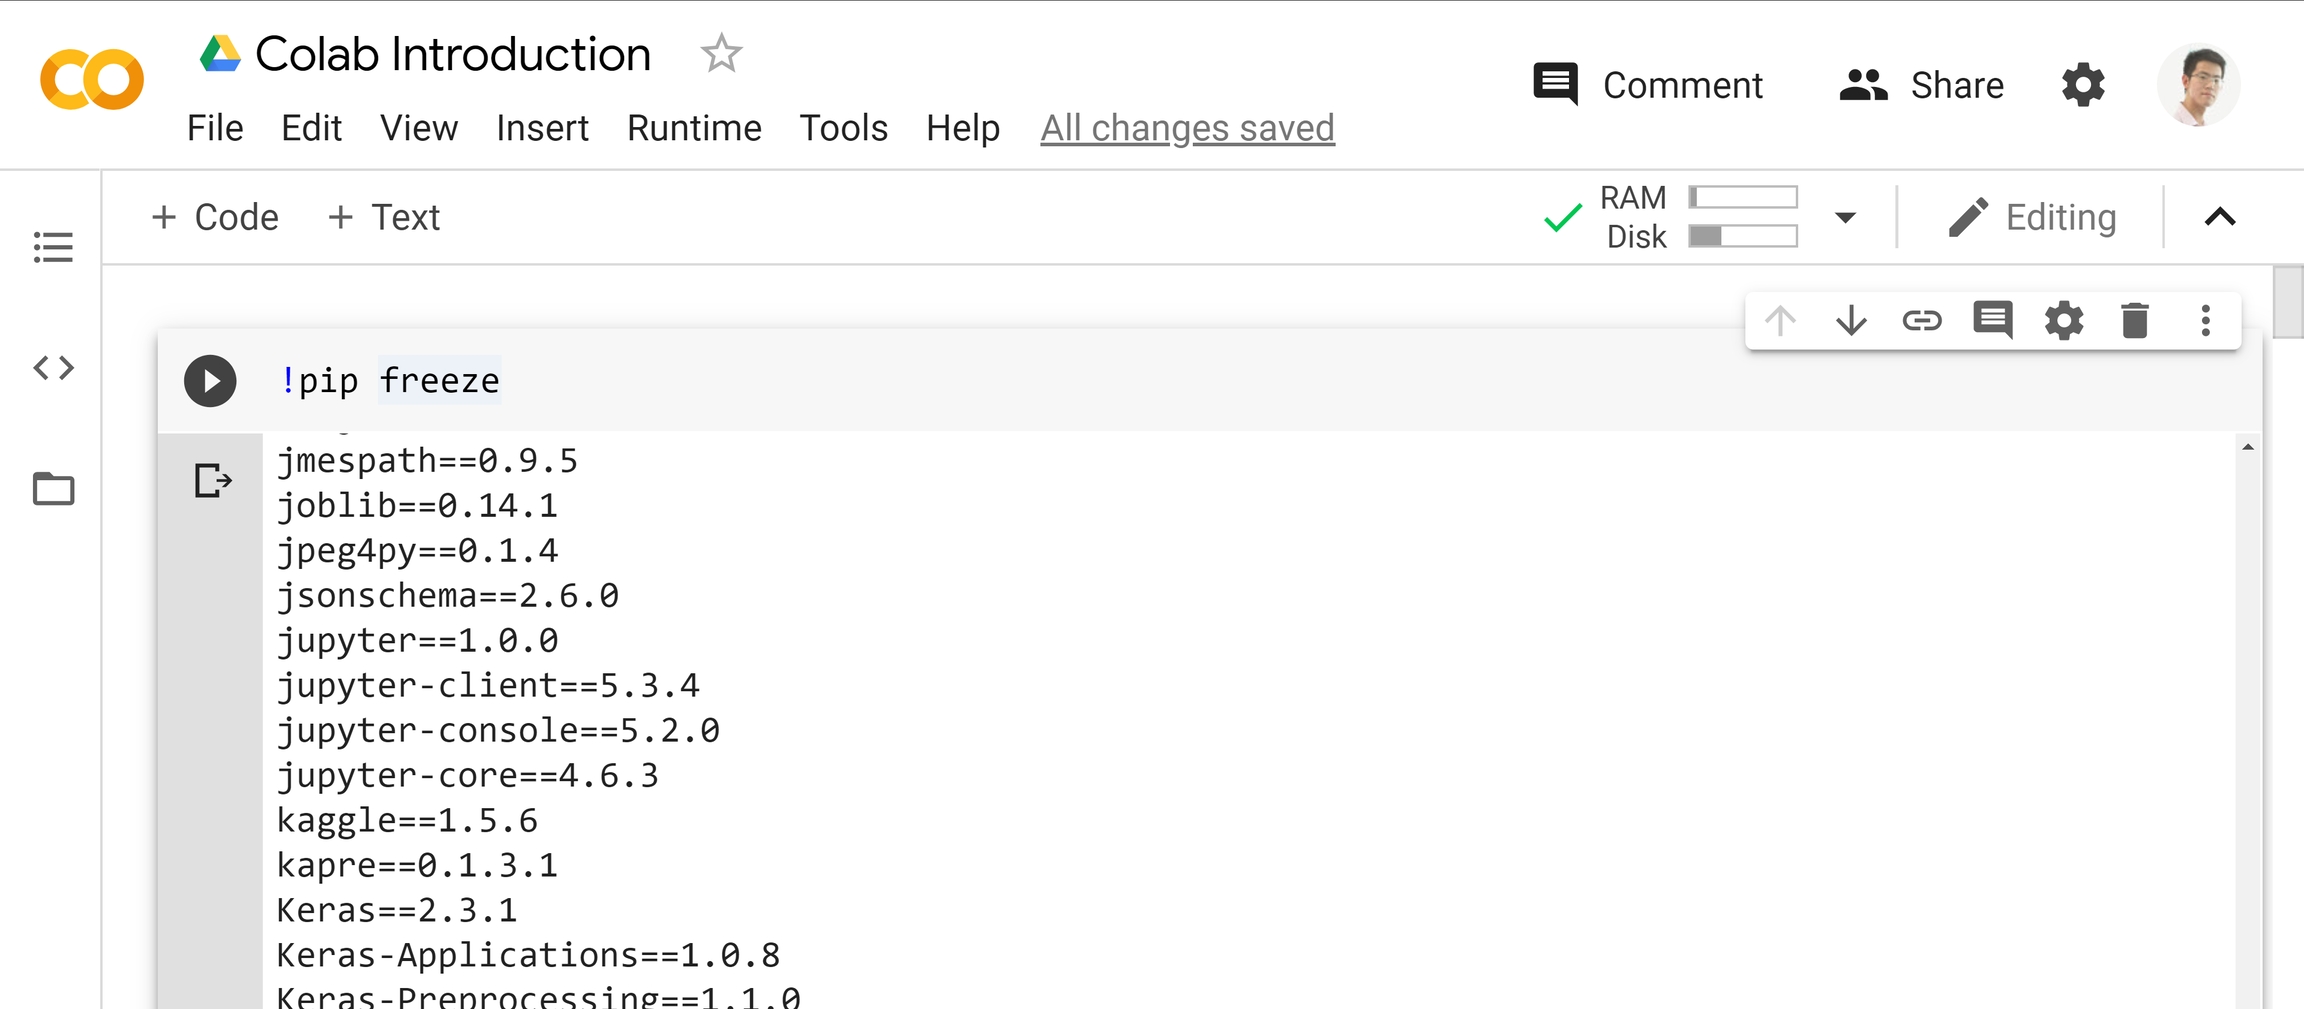Open cell settings gear icon
Screen dimensions: 2304x1009
[2063, 321]
